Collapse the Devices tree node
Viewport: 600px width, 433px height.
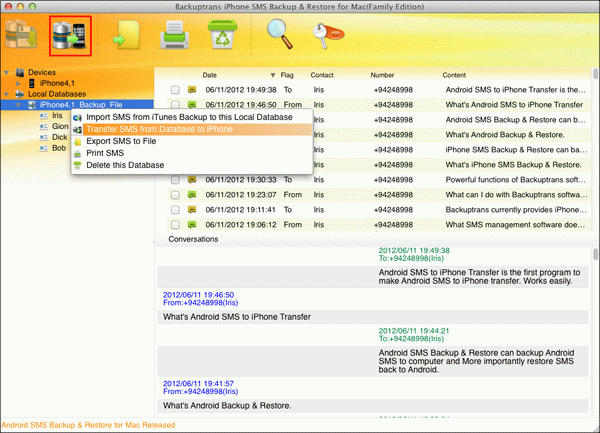pyautogui.click(x=7, y=72)
